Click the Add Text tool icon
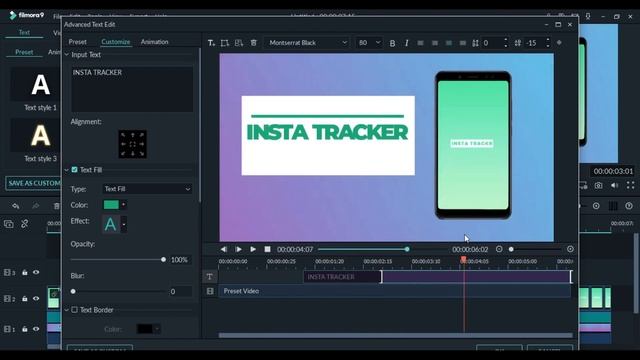Screen dimensions: 640x360 [211, 43]
